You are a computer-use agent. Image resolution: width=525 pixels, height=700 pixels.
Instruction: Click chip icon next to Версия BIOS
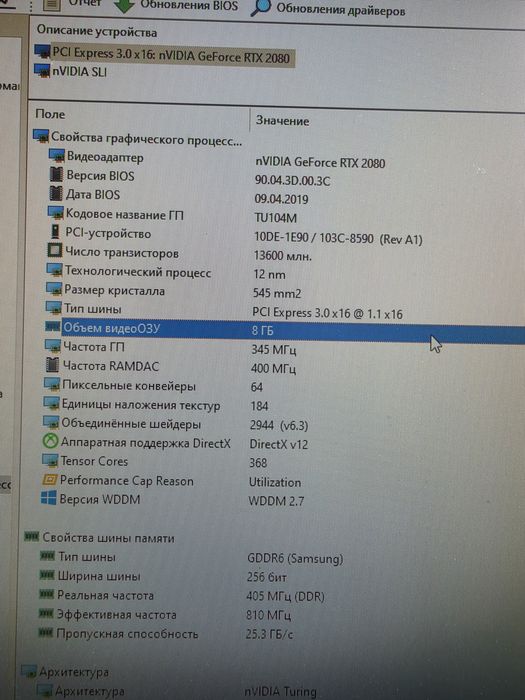56,174
